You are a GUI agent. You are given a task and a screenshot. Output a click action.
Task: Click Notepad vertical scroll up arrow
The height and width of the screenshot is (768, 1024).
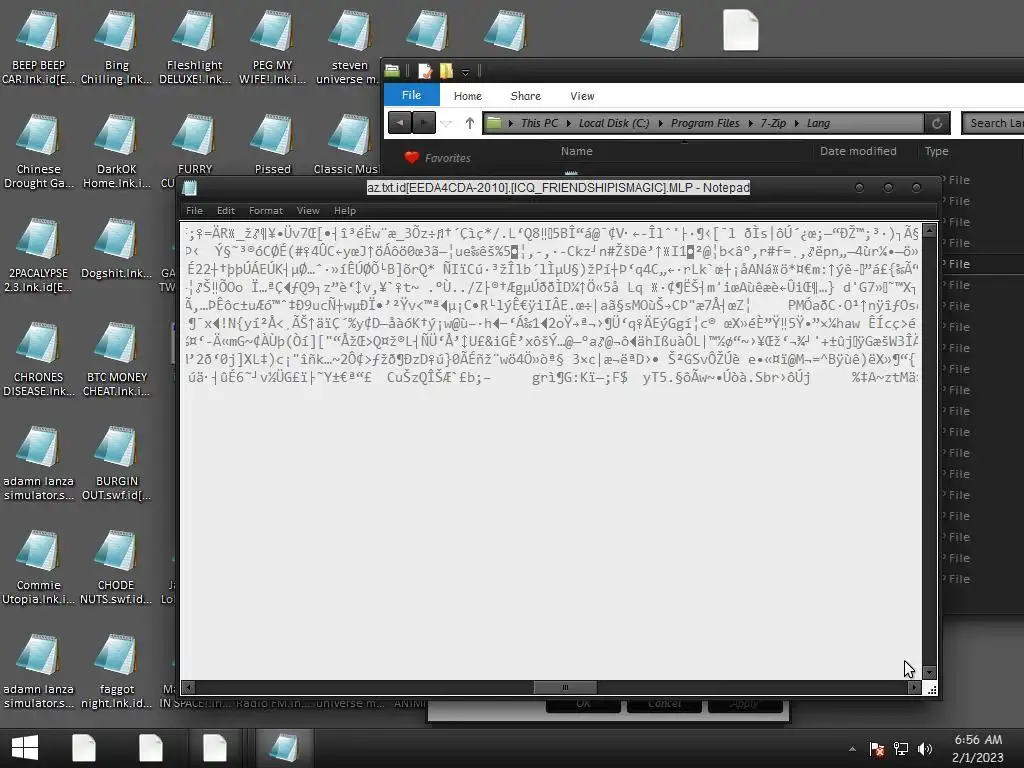point(929,230)
